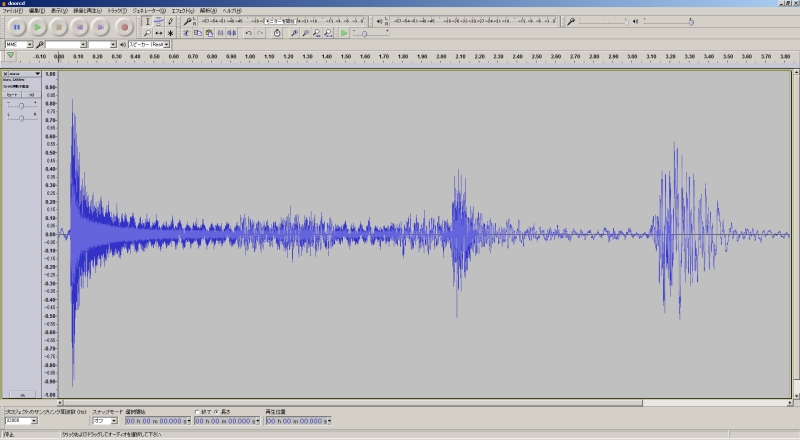
Task: Click the Zoom Out icon
Action: coord(306,33)
